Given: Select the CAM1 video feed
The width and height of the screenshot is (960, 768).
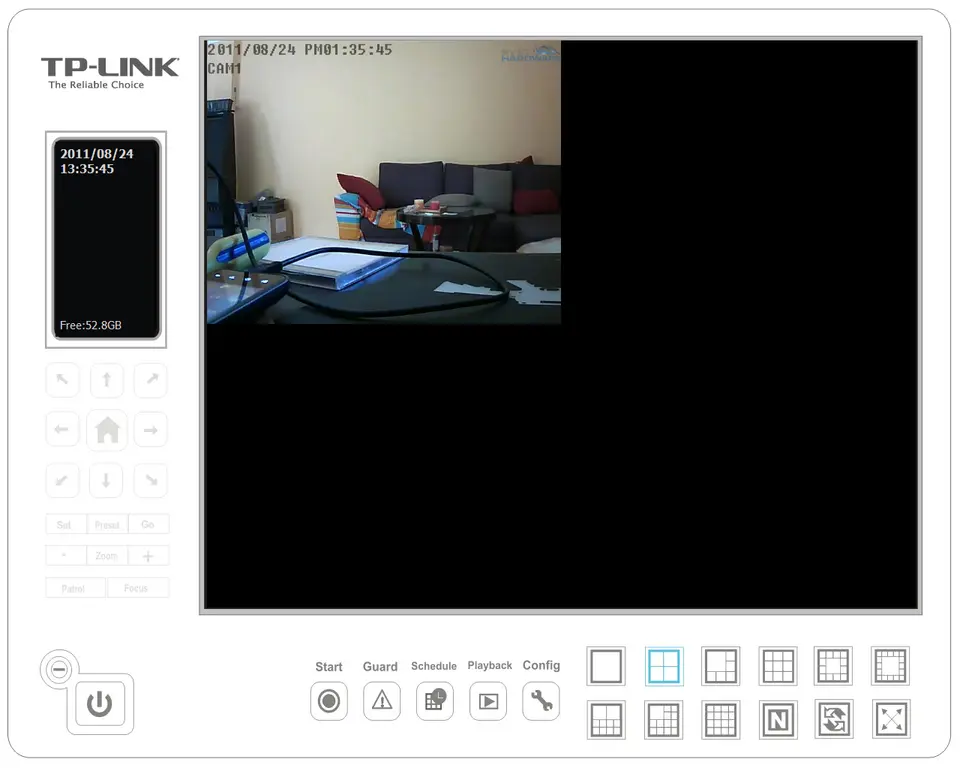Looking at the screenshot, I should click(383, 182).
